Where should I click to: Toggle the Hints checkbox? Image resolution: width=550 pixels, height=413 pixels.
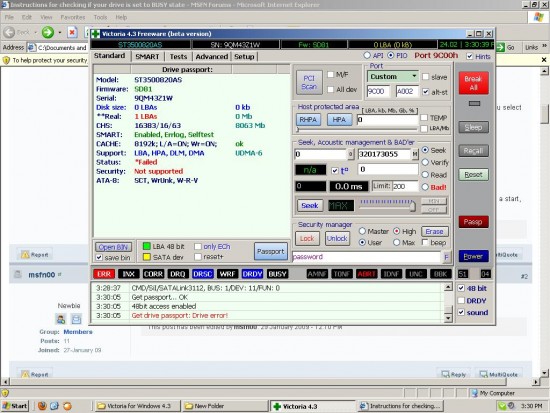pyautogui.click(x=470, y=56)
